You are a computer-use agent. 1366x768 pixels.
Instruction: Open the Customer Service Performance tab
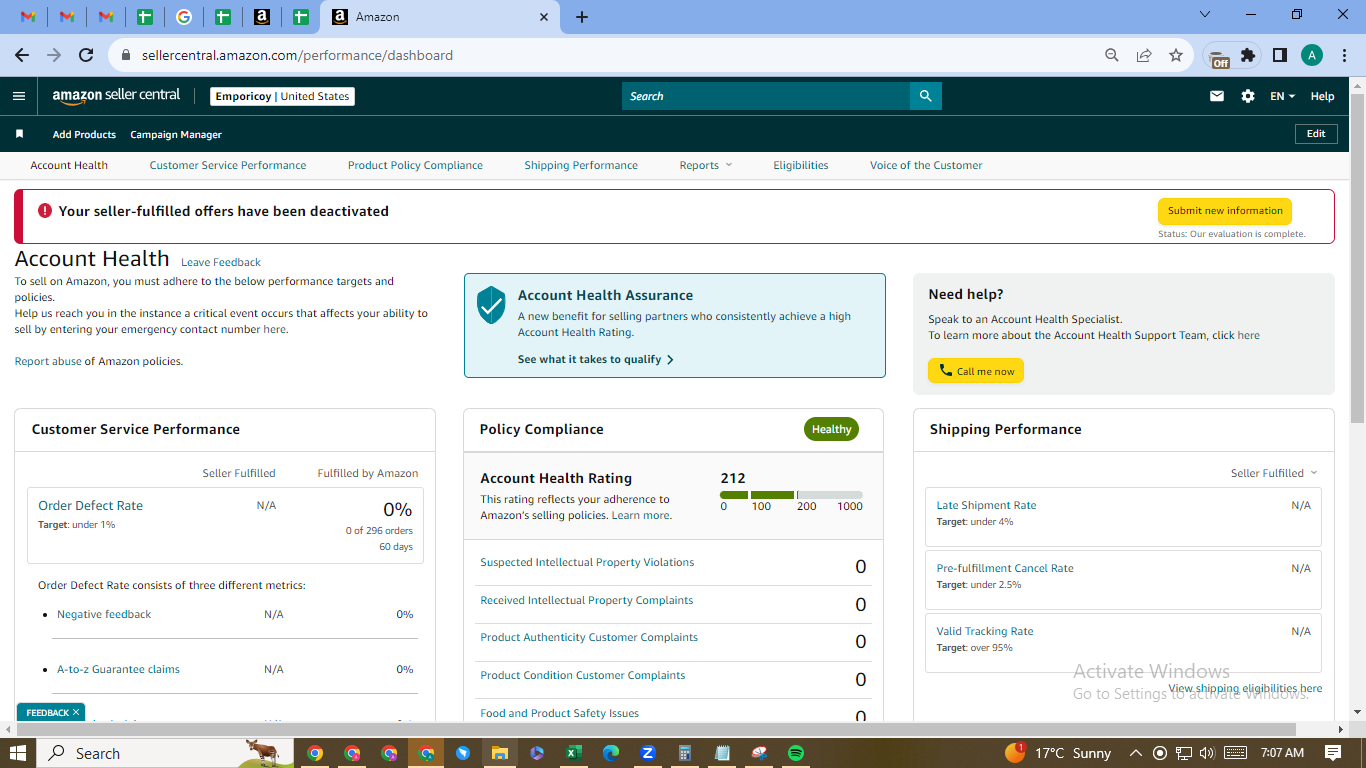(x=228, y=165)
